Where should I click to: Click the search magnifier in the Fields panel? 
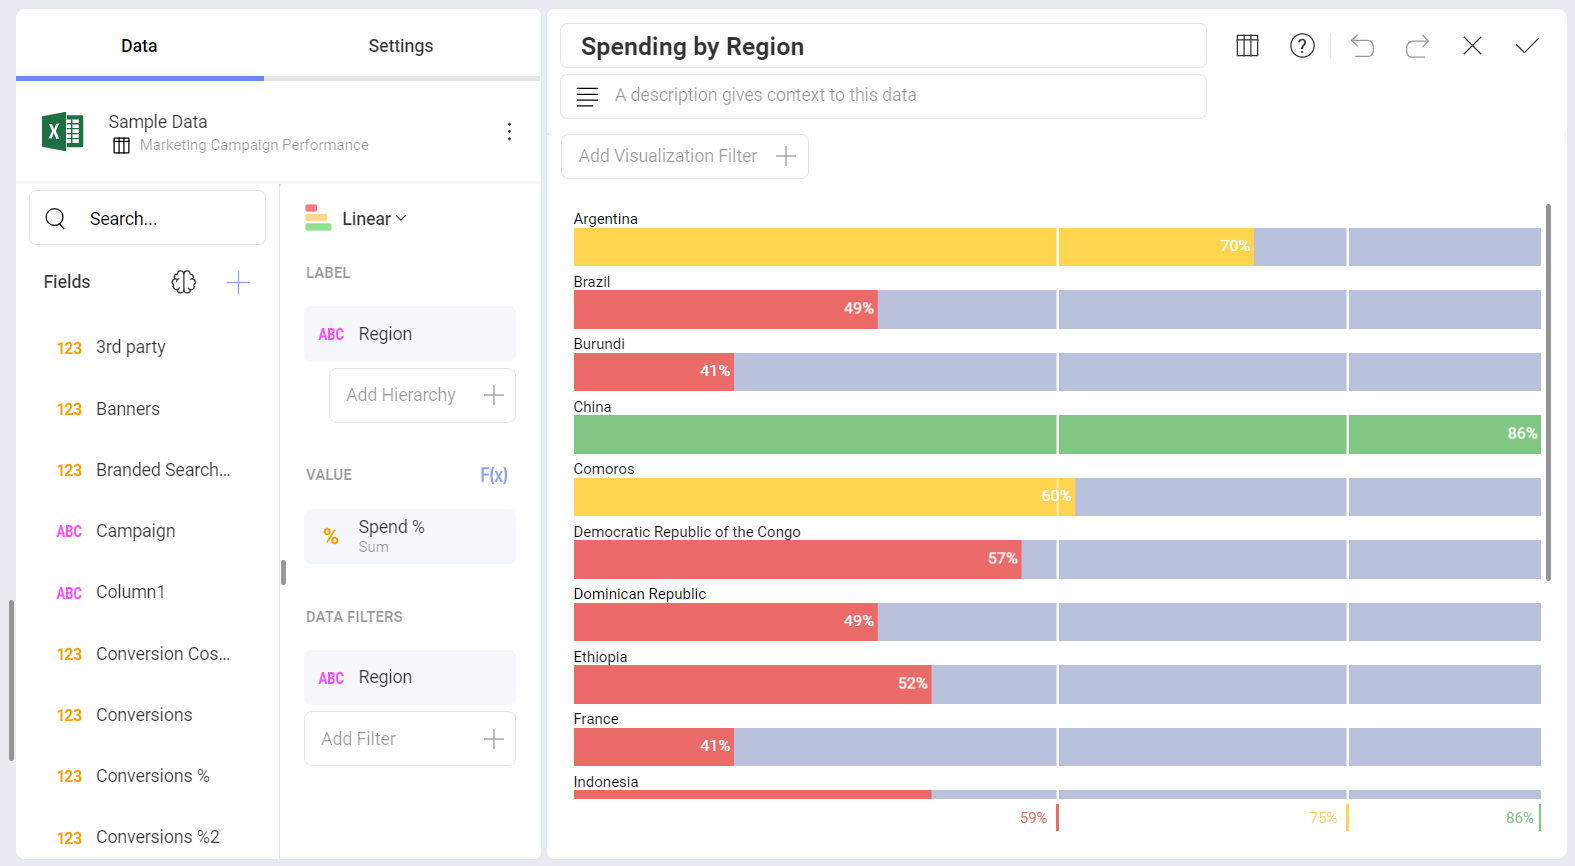point(55,217)
